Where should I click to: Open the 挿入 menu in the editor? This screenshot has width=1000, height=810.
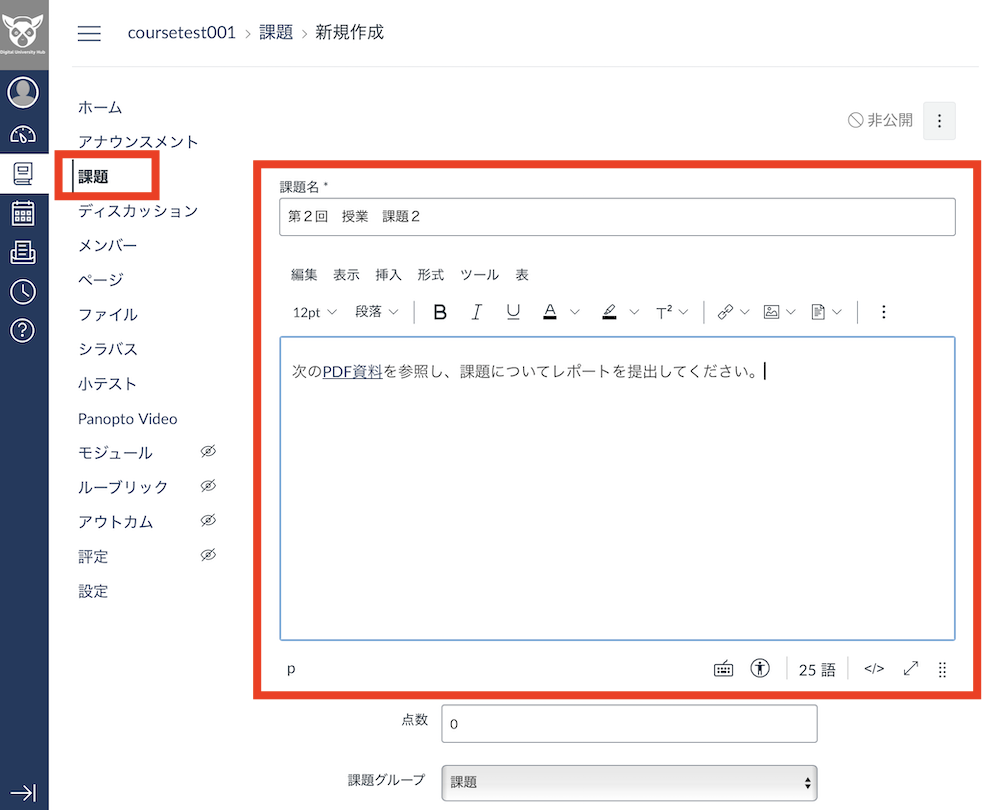click(x=387, y=275)
